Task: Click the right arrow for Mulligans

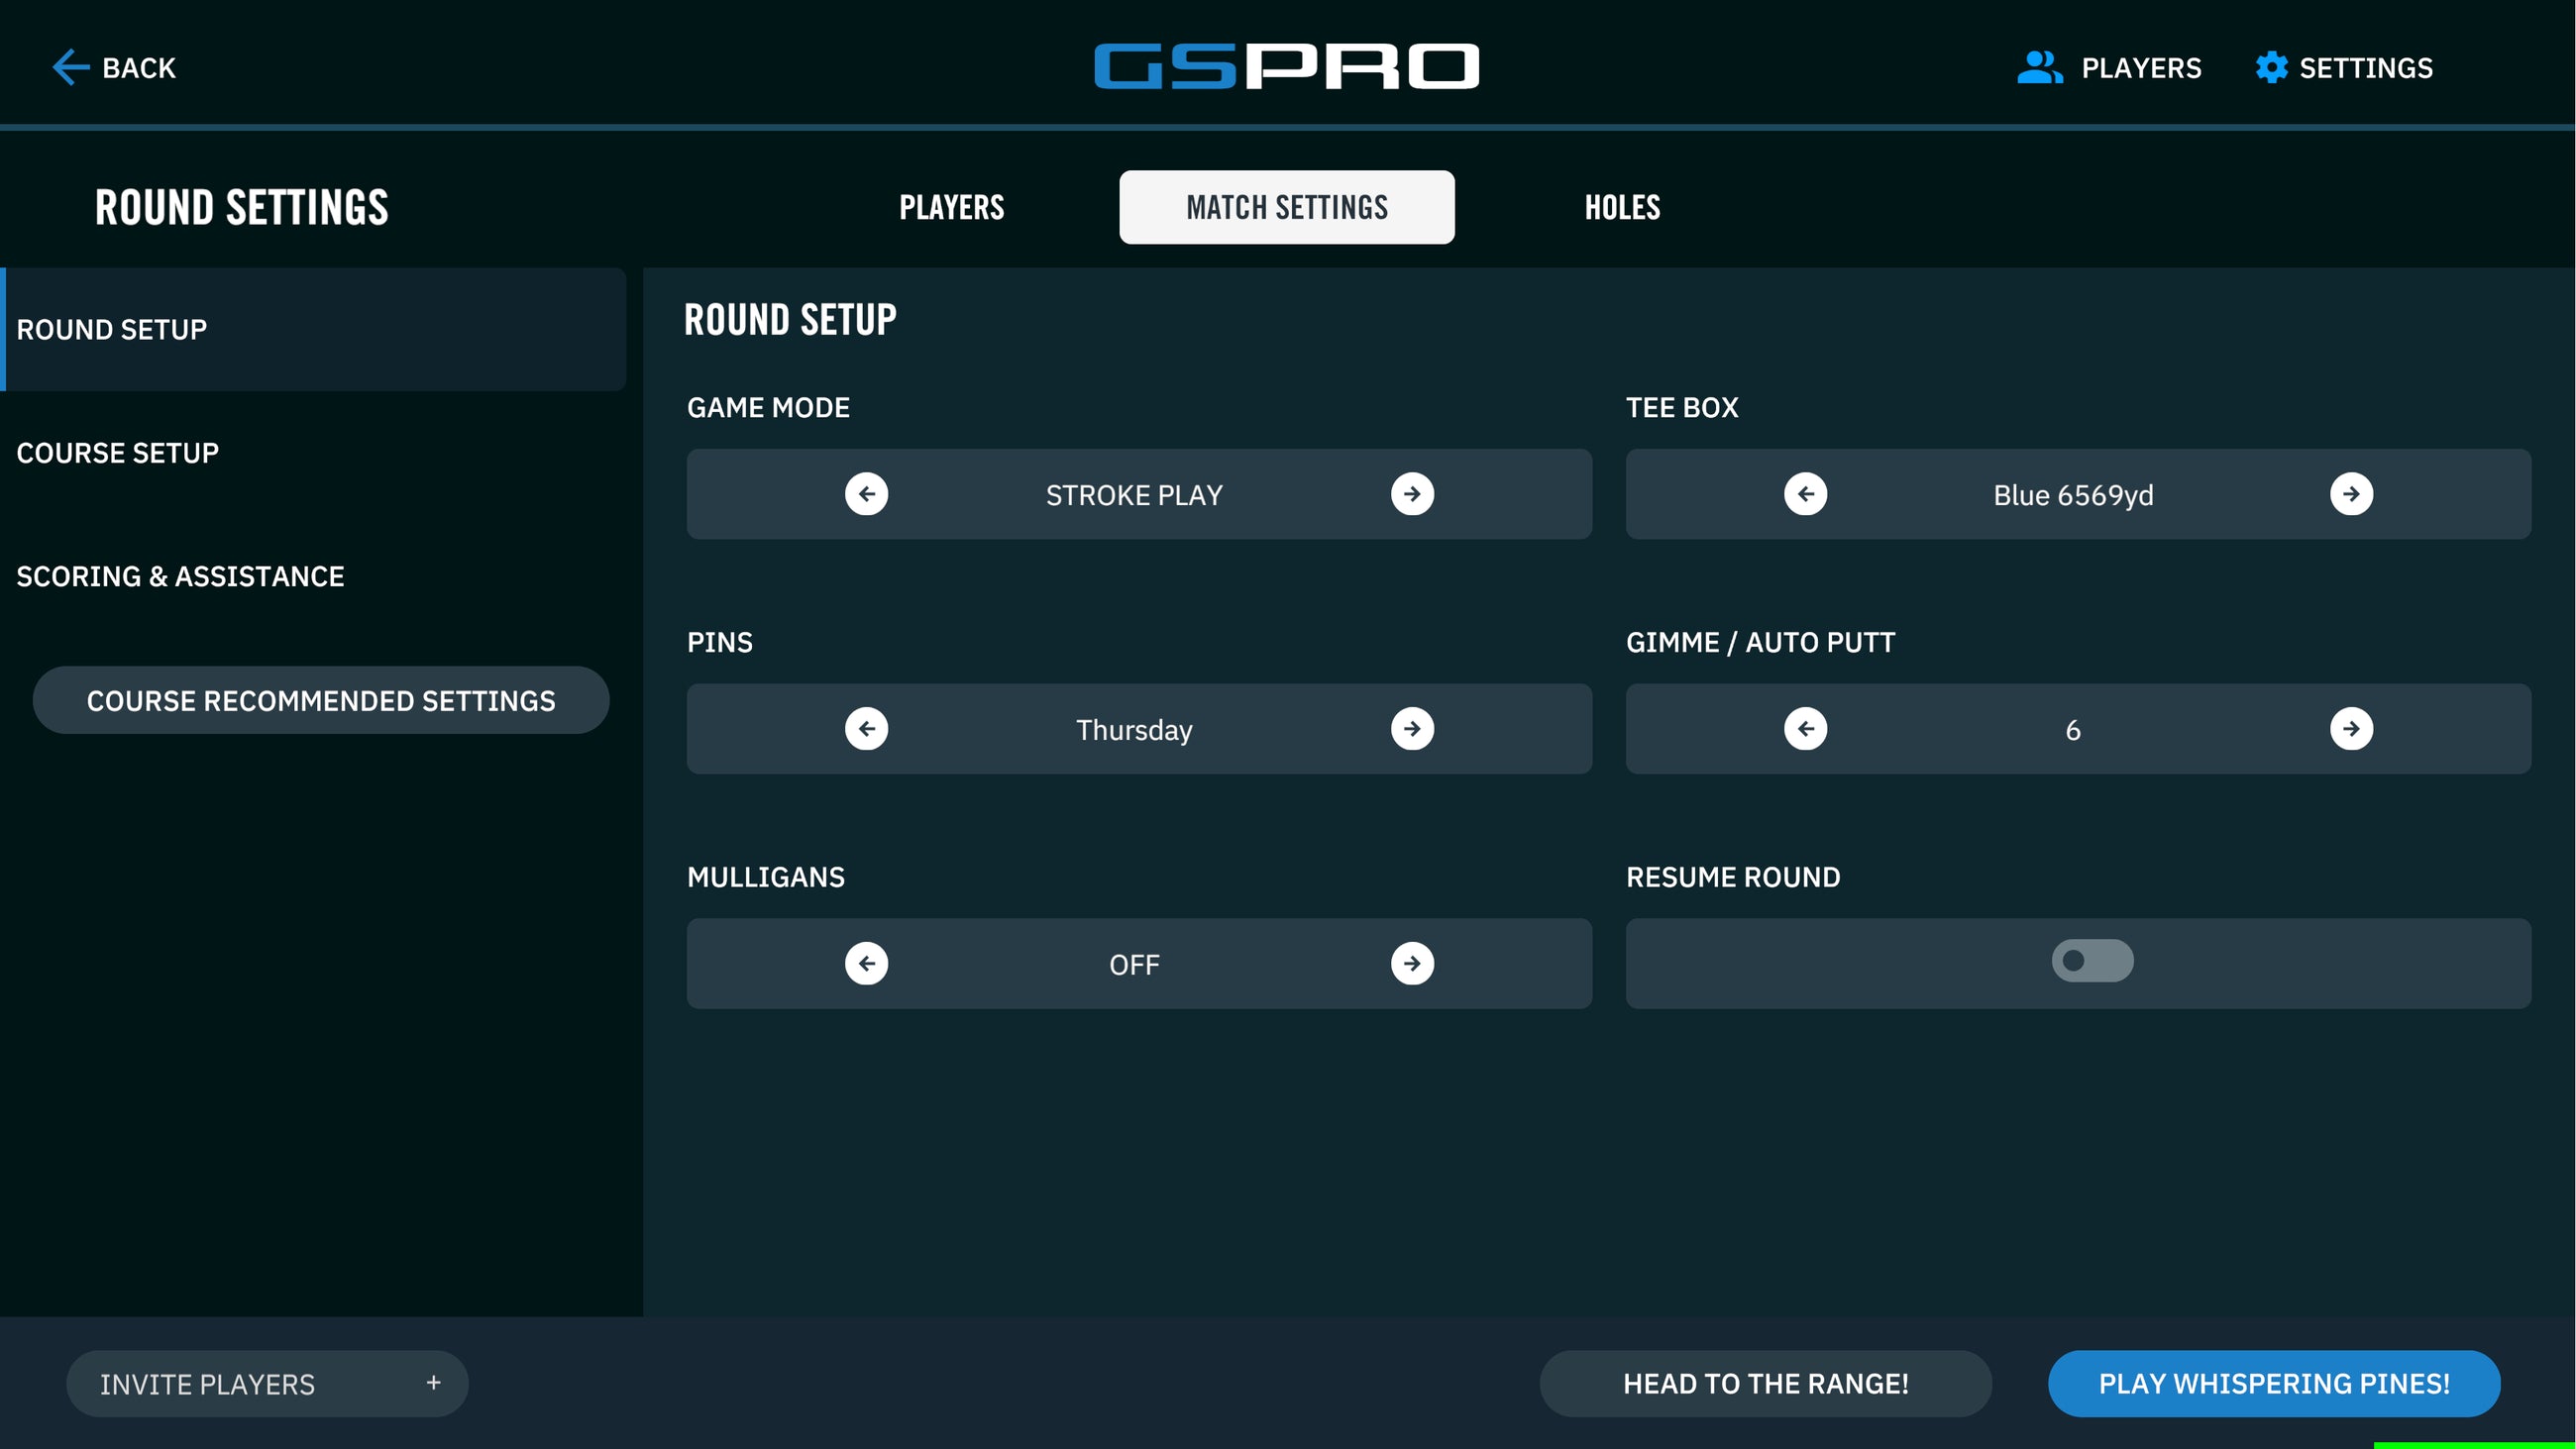Action: coord(1411,963)
